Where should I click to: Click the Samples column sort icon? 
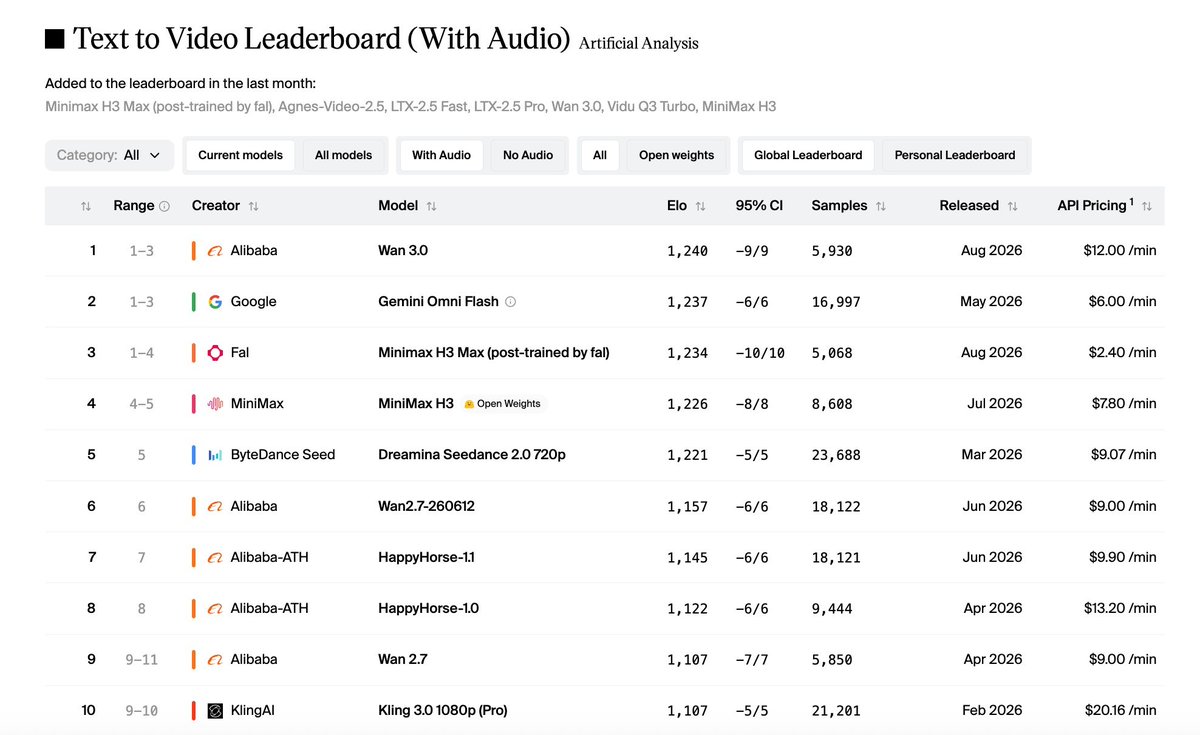(881, 206)
